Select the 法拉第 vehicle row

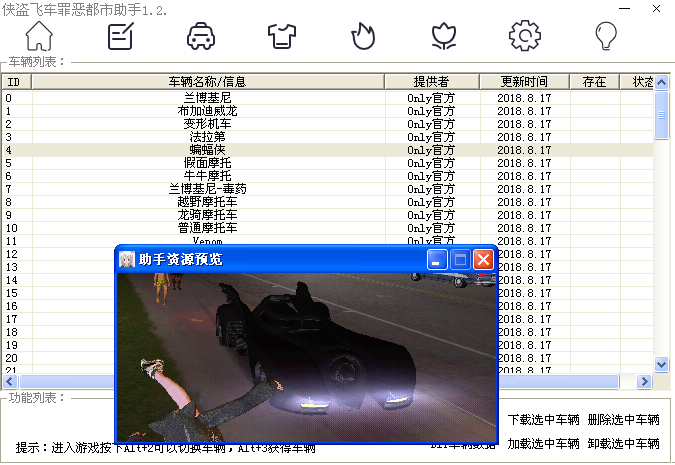click(x=328, y=137)
